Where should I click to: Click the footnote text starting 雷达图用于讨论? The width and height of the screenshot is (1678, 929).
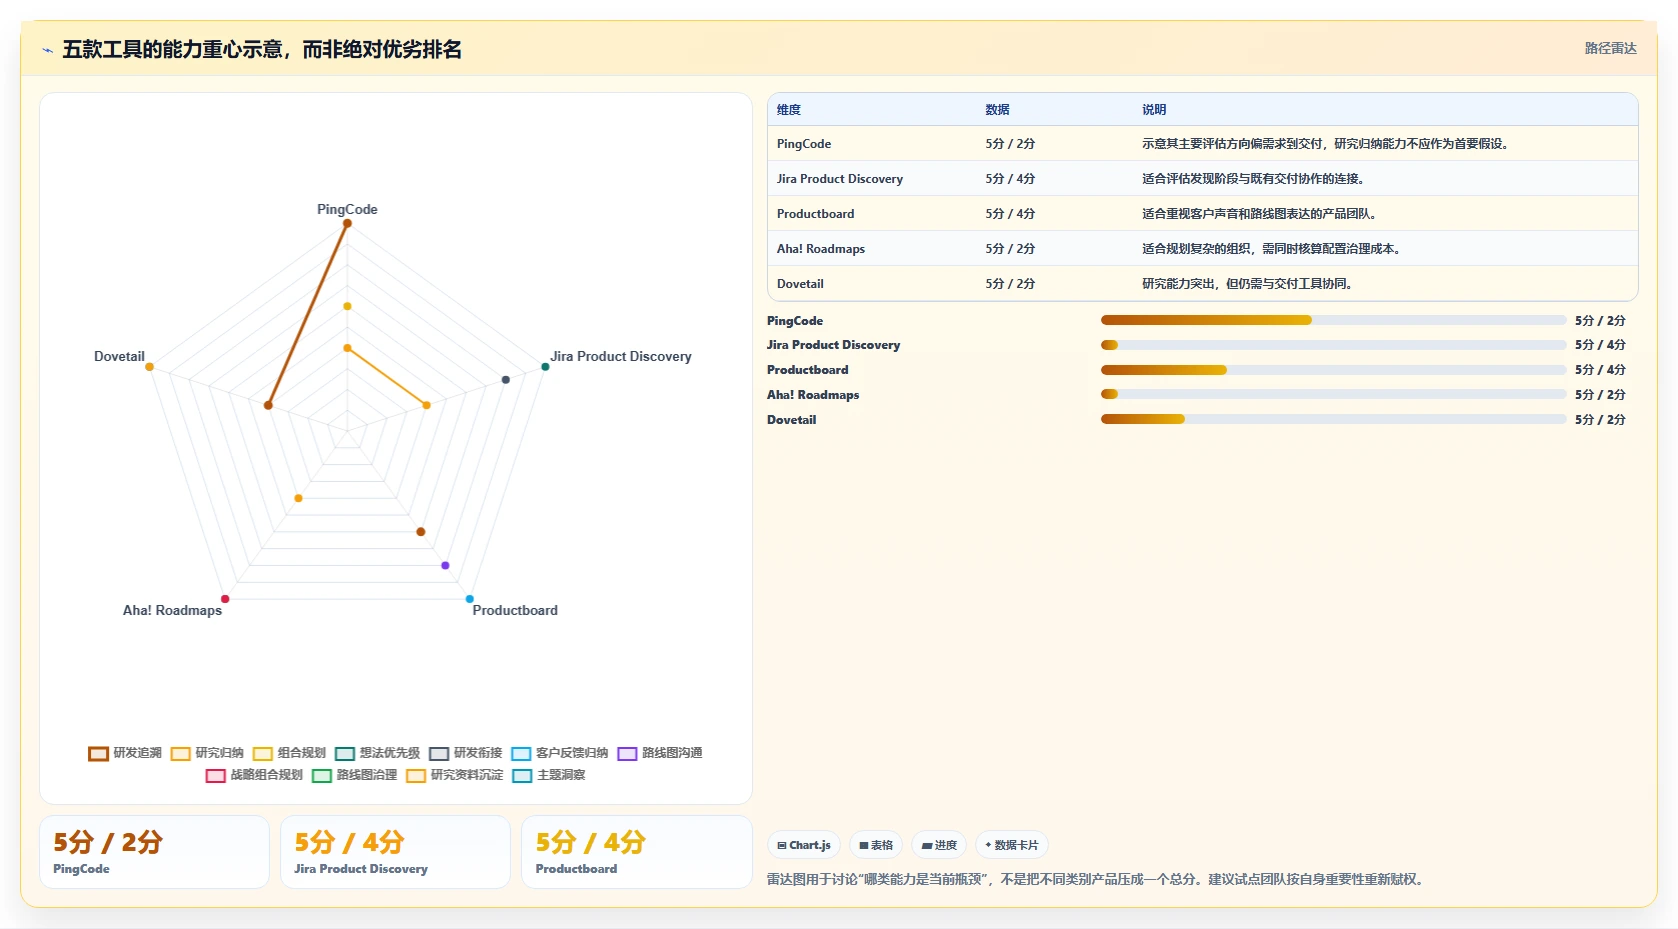(1096, 880)
